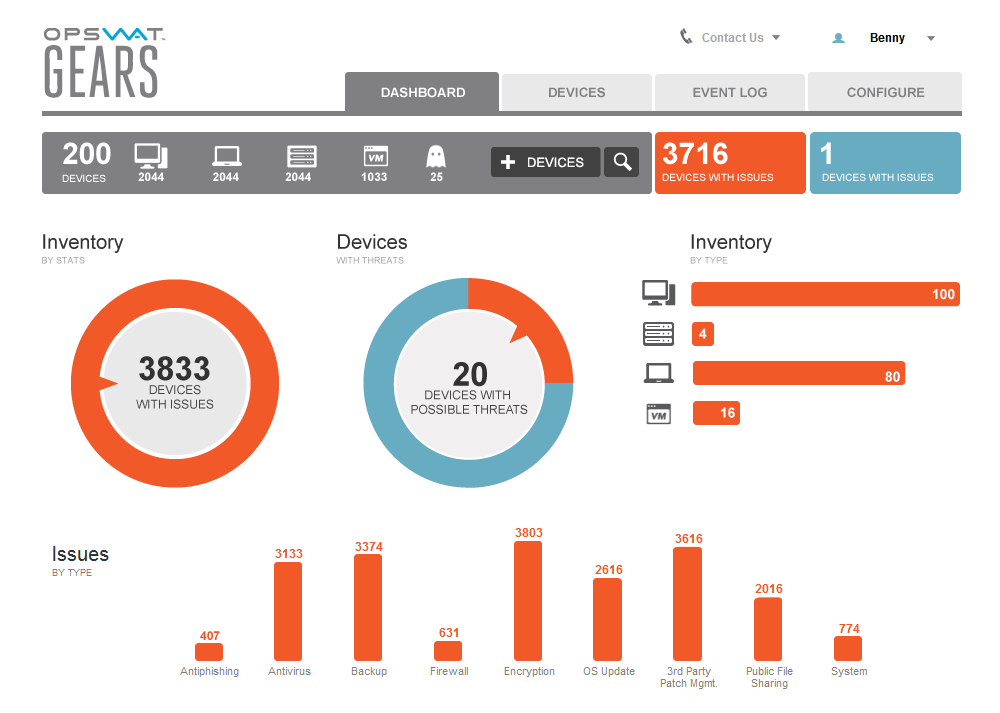Select the desktop computer icon in summary bar
This screenshot has width=1000, height=713.
151,156
